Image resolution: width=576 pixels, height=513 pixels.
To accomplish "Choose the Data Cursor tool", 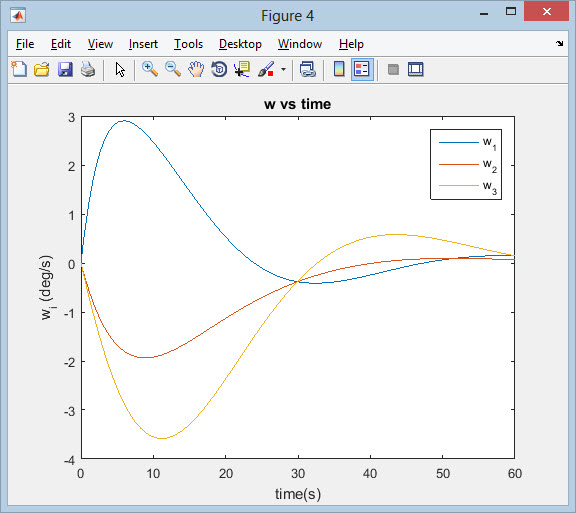I will tap(242, 69).
